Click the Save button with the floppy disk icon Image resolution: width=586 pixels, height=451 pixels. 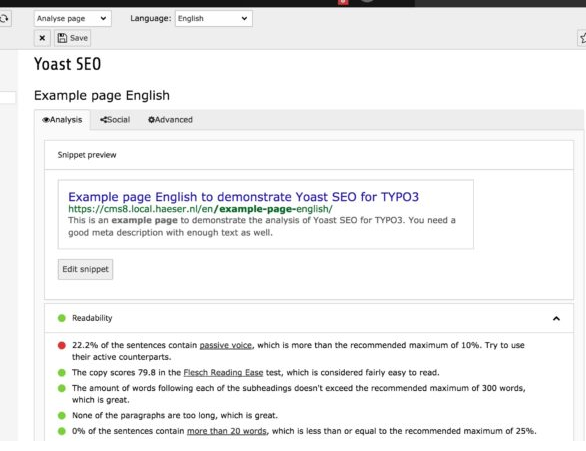click(x=73, y=38)
